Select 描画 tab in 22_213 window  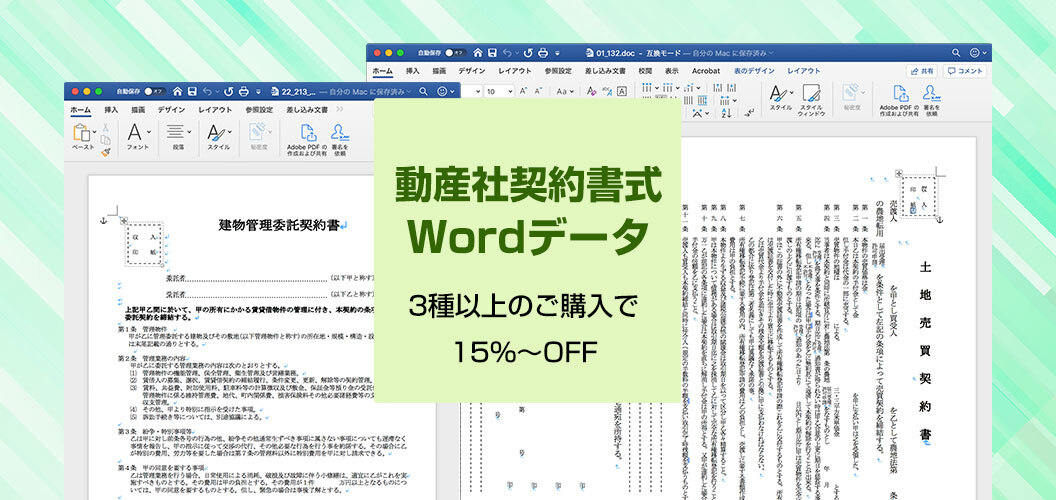(138, 110)
